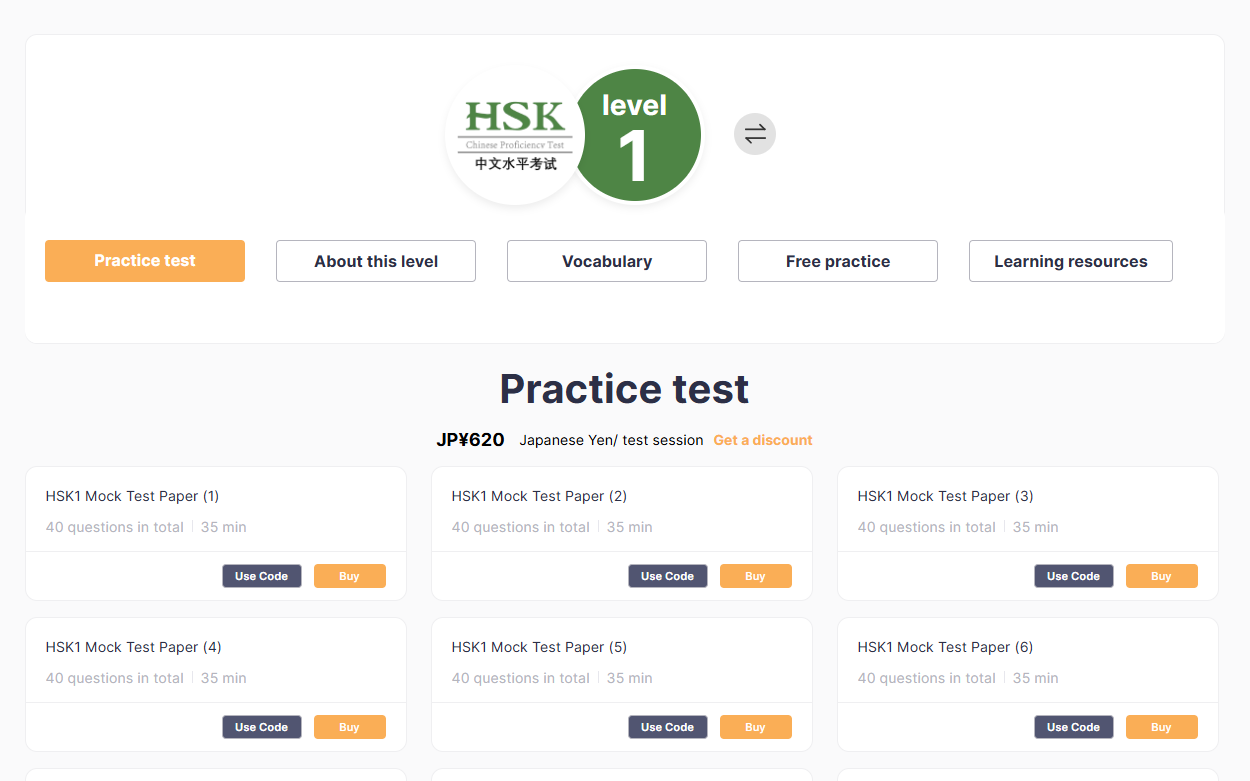The width and height of the screenshot is (1250, 781).
Task: Use Code for Mock Test Paper (1)
Action: (261, 576)
